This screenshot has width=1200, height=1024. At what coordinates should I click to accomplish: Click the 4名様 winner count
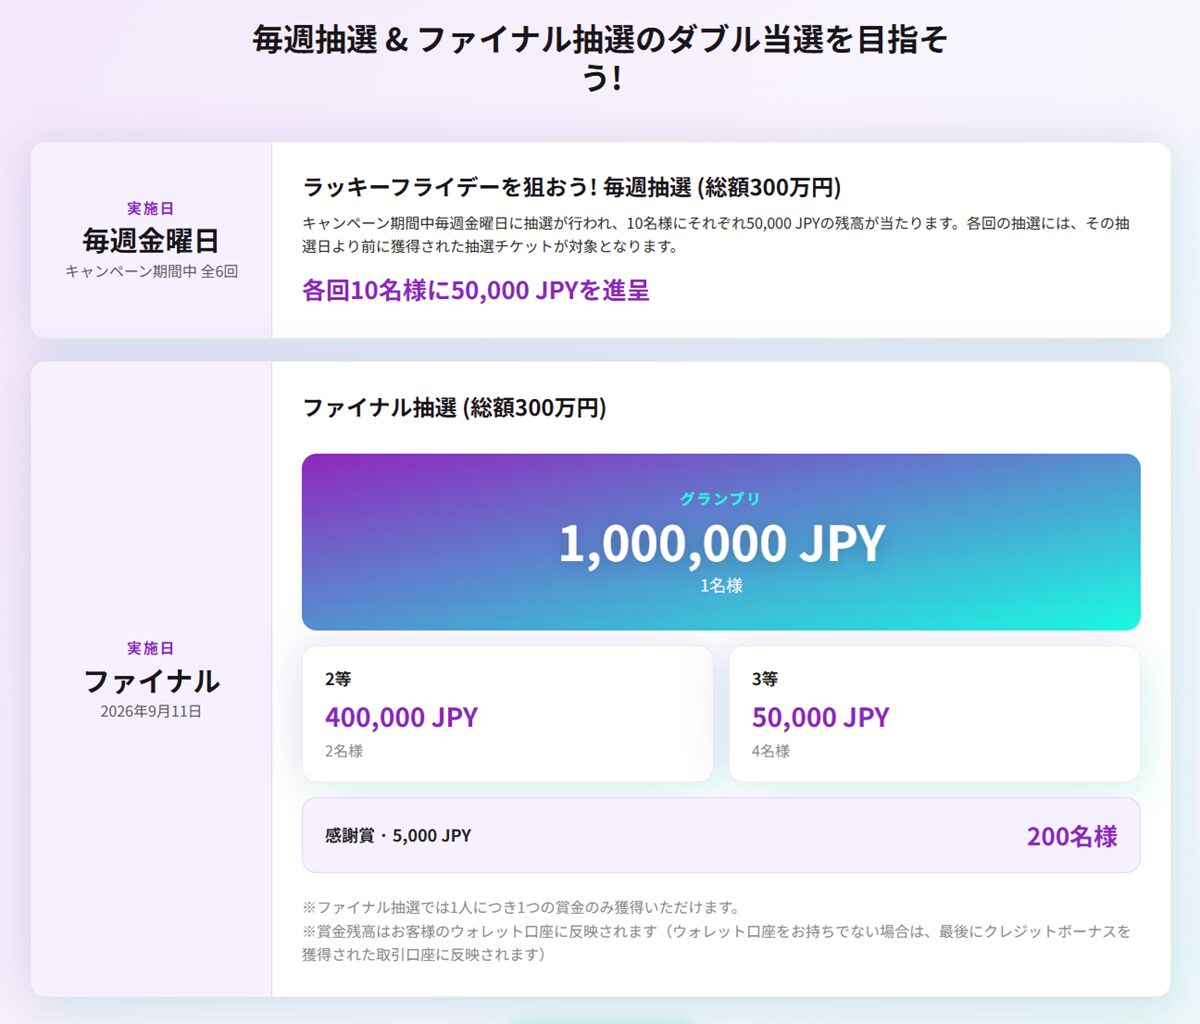pyautogui.click(x=771, y=751)
